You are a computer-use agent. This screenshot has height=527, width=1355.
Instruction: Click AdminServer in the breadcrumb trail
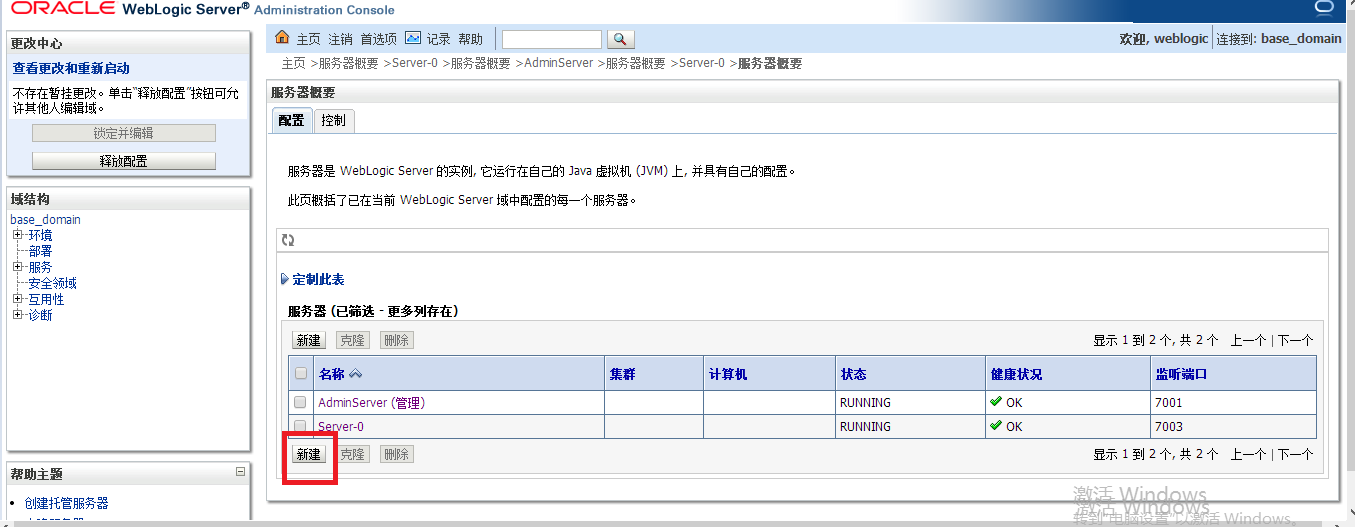coord(559,63)
